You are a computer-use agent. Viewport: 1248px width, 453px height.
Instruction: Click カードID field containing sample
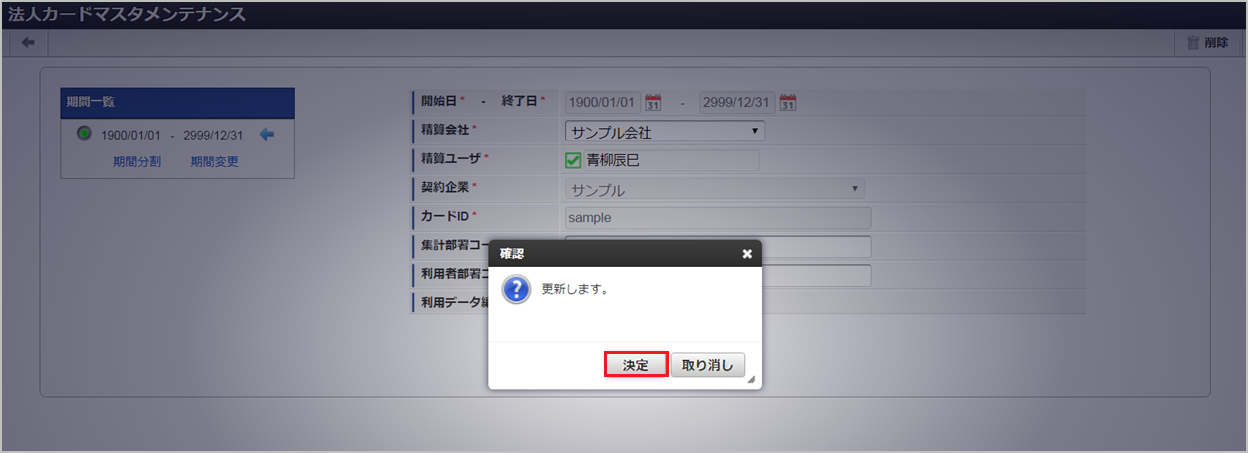[718, 218]
